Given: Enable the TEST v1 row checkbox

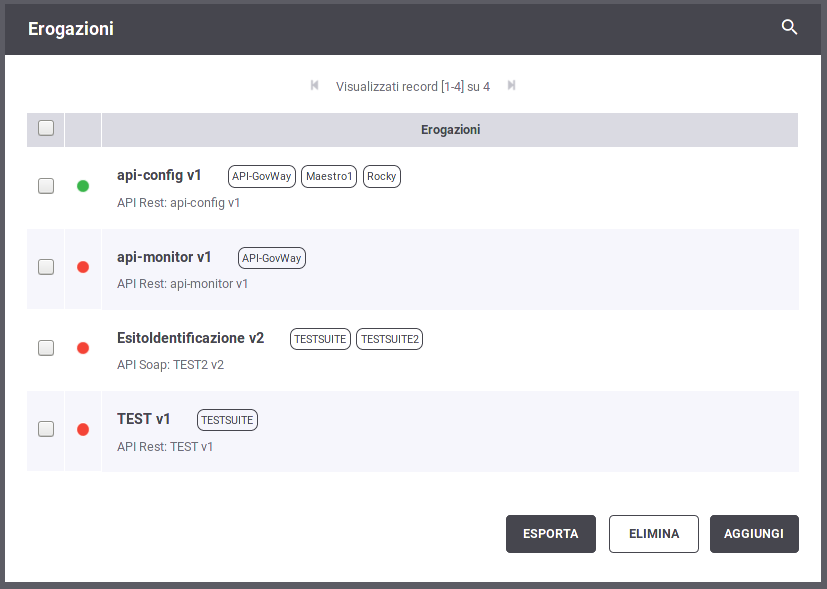Looking at the screenshot, I should (x=46, y=429).
